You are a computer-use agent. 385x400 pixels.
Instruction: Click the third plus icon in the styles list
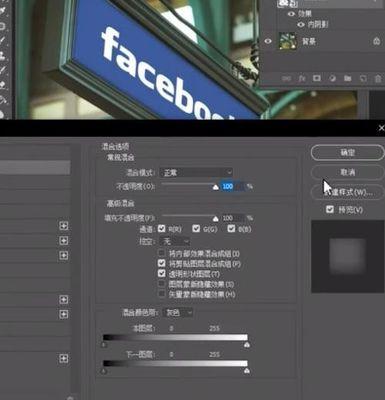(64, 255)
